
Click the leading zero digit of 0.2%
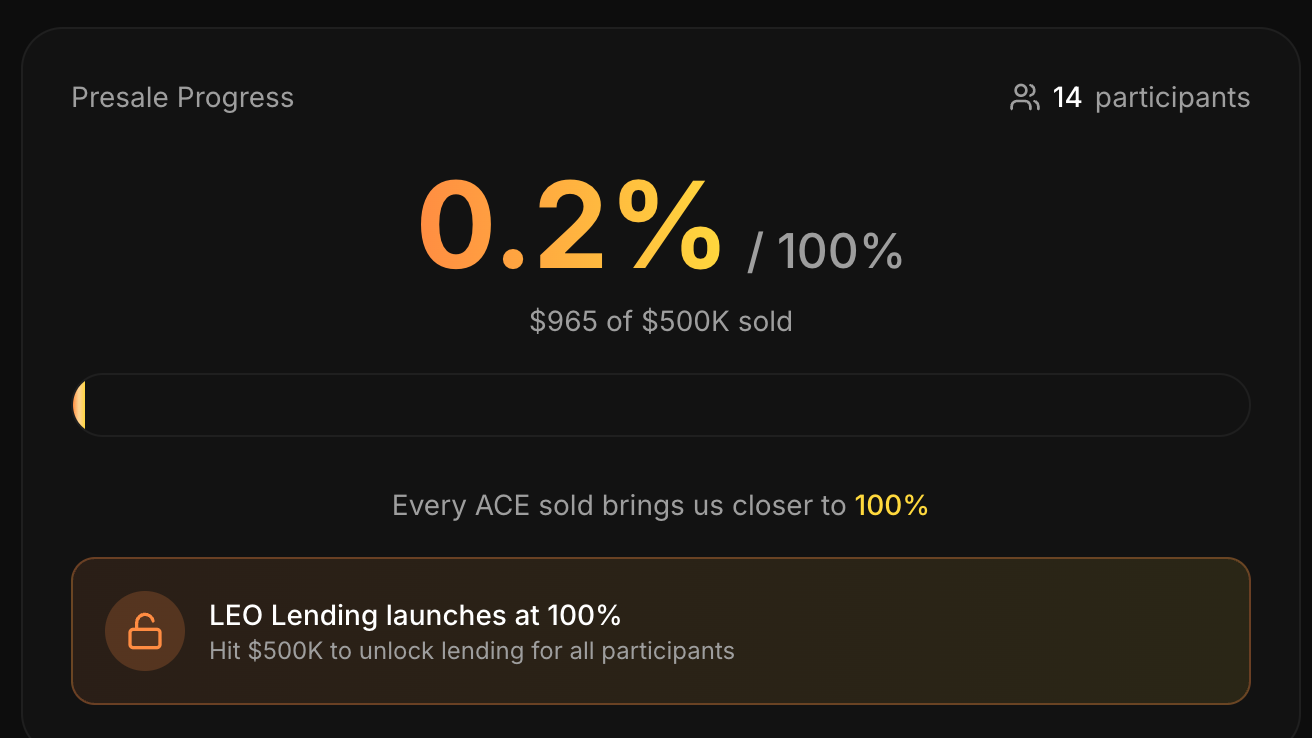click(455, 228)
